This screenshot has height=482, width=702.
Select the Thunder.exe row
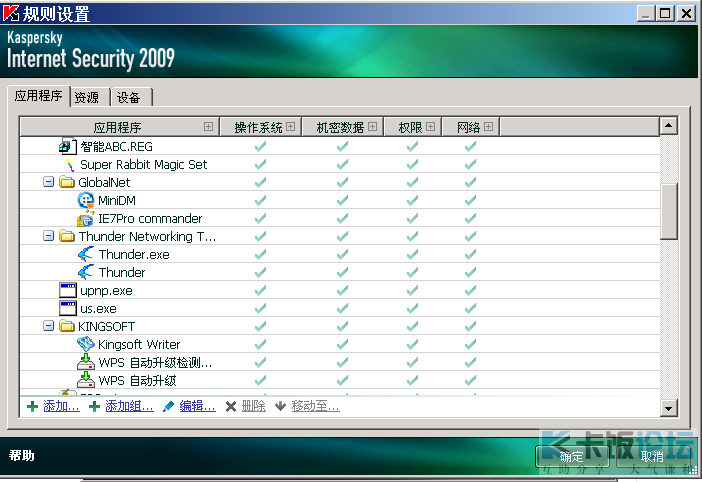(340, 254)
